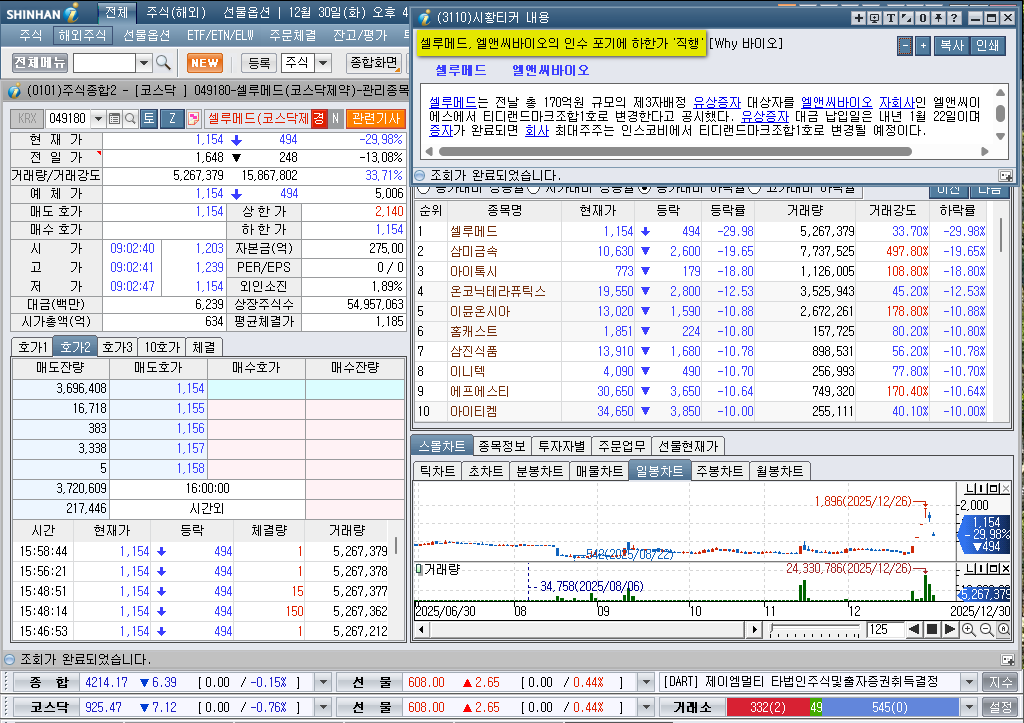Open the 선물옵션 menu
This screenshot has height=723, width=1024.
pyautogui.click(x=147, y=35)
